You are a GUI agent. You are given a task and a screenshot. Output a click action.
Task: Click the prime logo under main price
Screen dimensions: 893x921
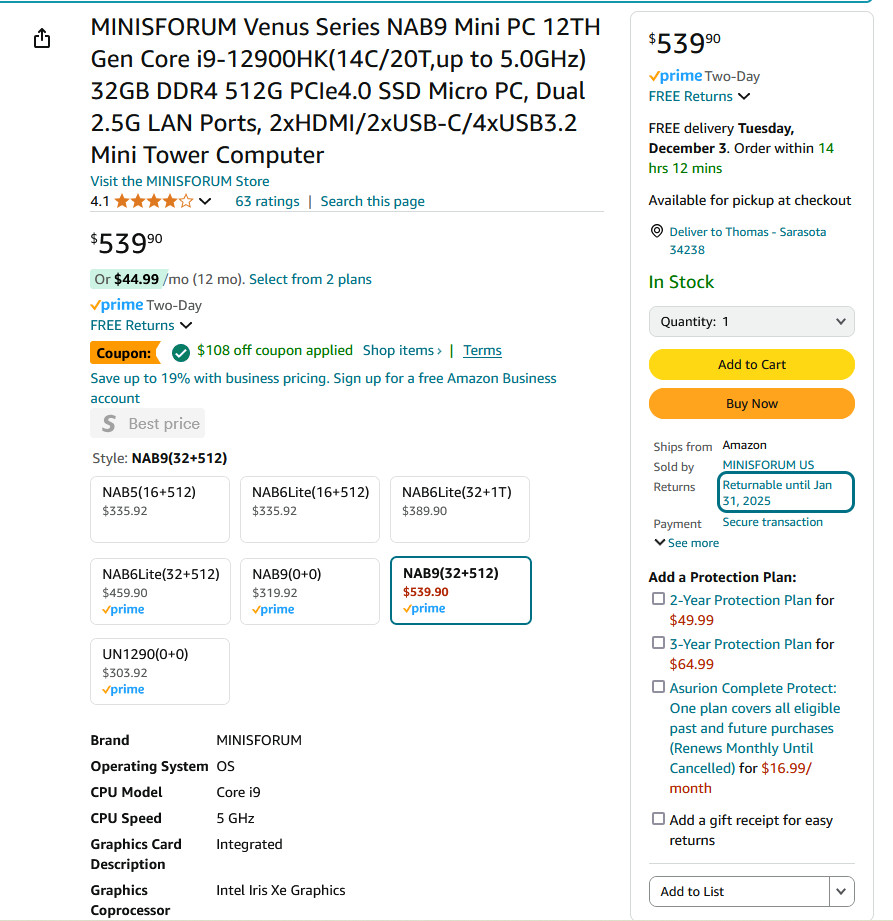coord(116,305)
